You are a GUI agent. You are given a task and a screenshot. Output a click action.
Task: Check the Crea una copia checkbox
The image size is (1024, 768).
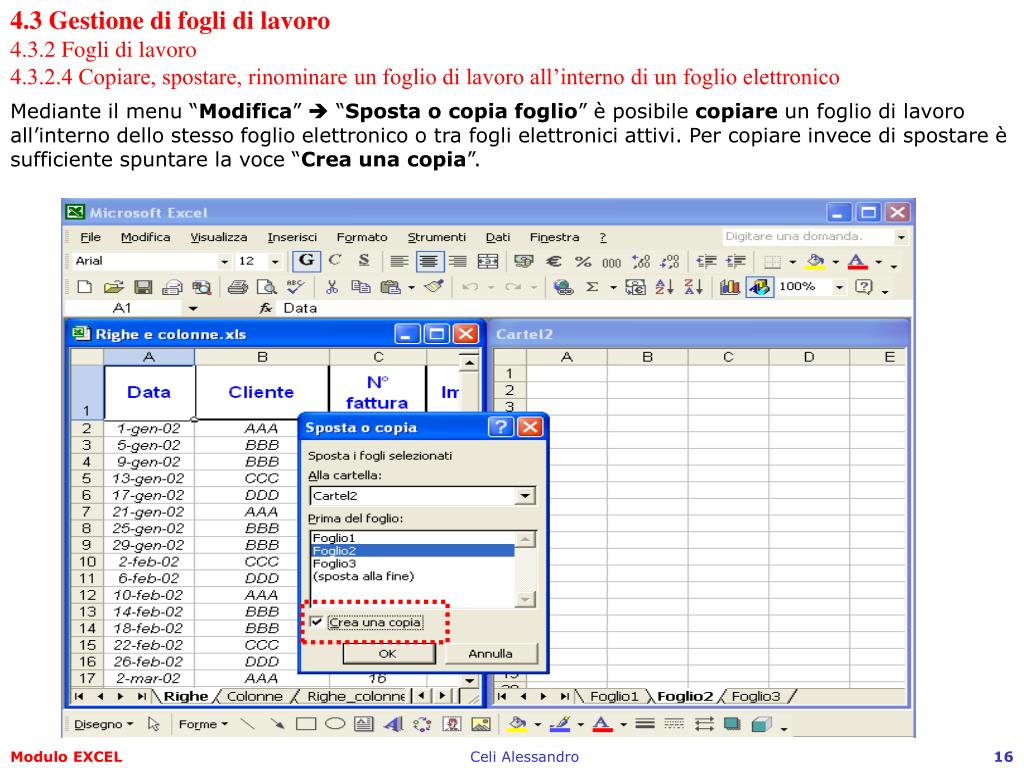pyautogui.click(x=317, y=622)
